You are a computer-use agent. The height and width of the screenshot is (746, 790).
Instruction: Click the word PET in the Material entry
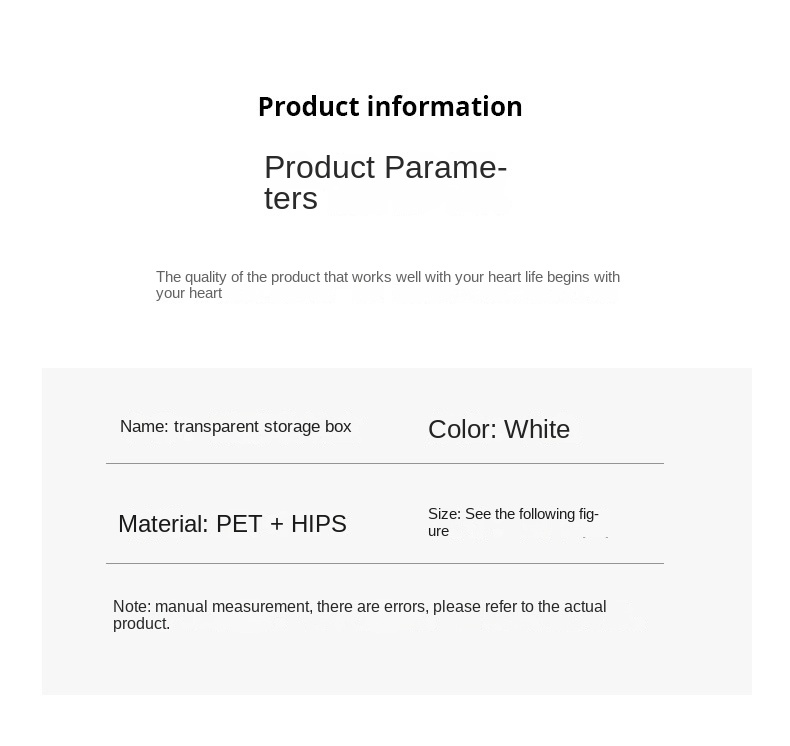239,524
